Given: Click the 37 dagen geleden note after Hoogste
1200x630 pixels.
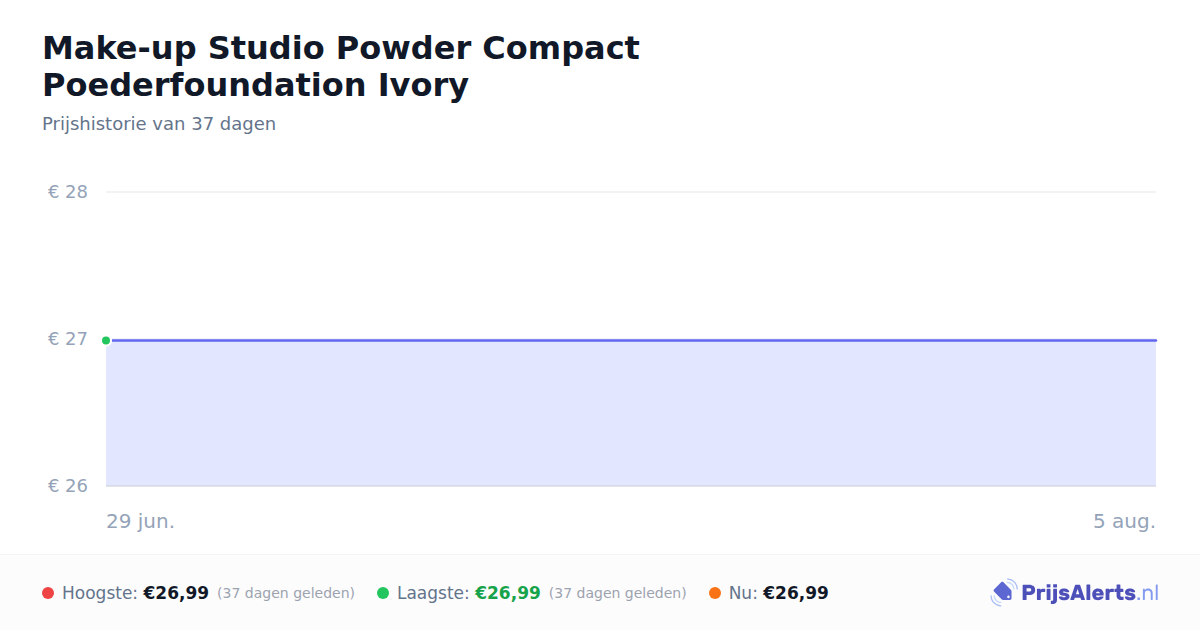Looking at the screenshot, I should pyautogui.click(x=286, y=593).
